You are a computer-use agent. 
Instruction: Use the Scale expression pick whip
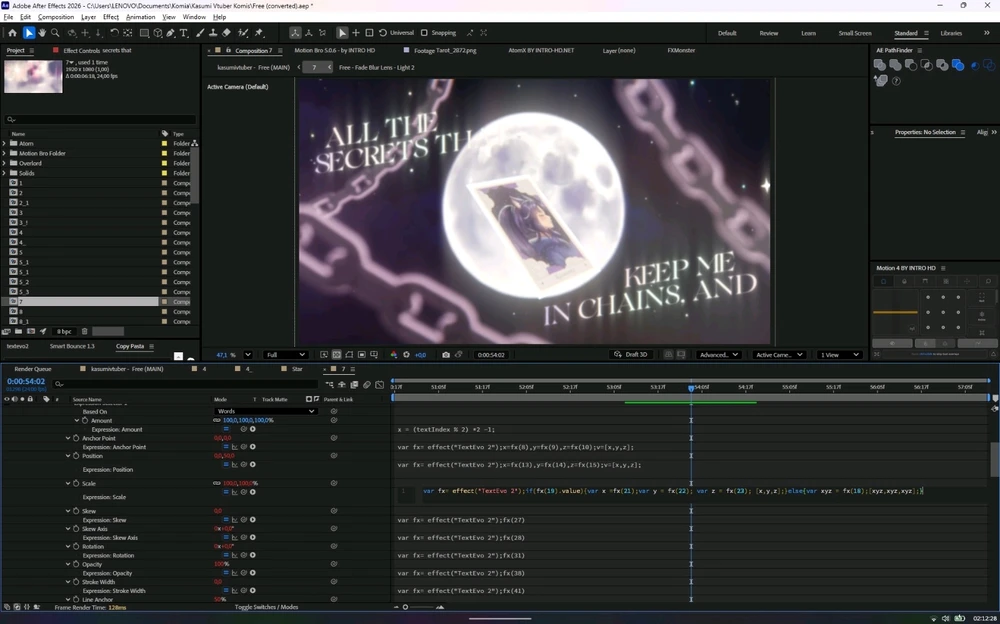[x=244, y=492]
